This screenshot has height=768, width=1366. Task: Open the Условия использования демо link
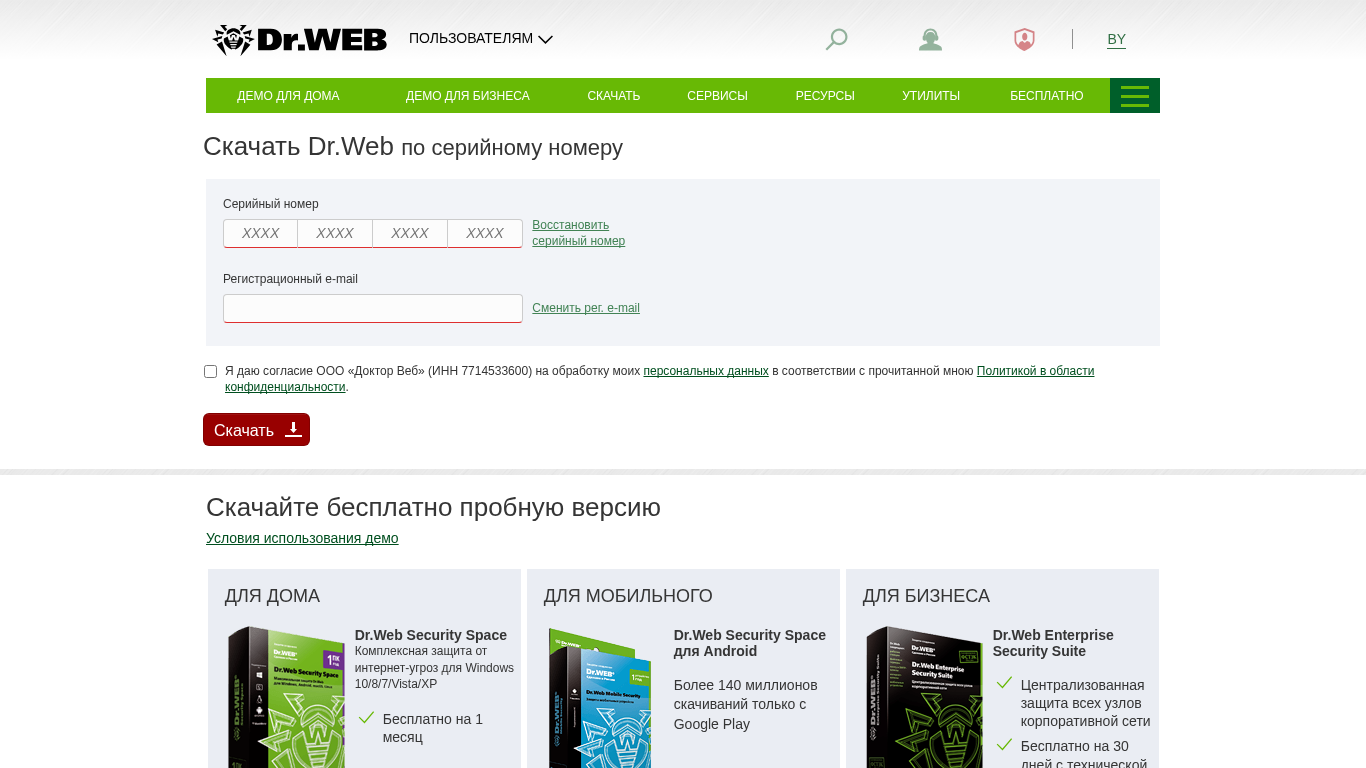pos(302,538)
